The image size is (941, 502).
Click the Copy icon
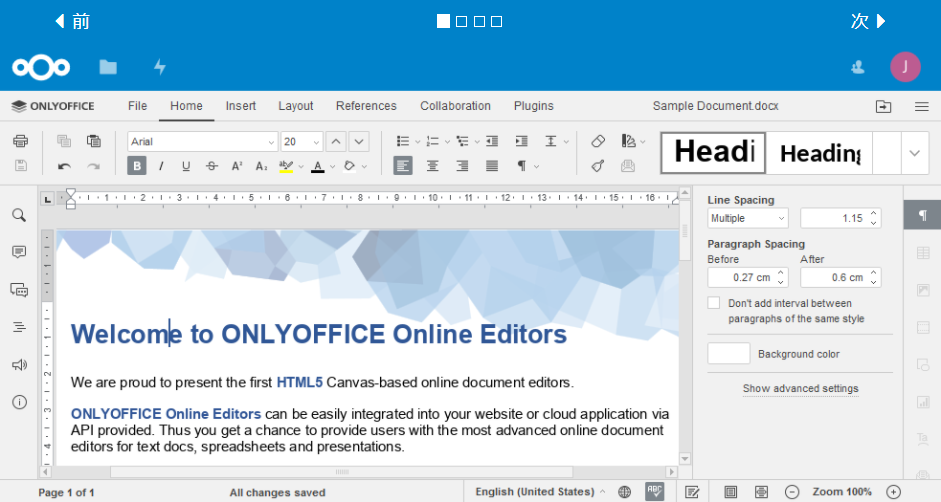(x=64, y=141)
